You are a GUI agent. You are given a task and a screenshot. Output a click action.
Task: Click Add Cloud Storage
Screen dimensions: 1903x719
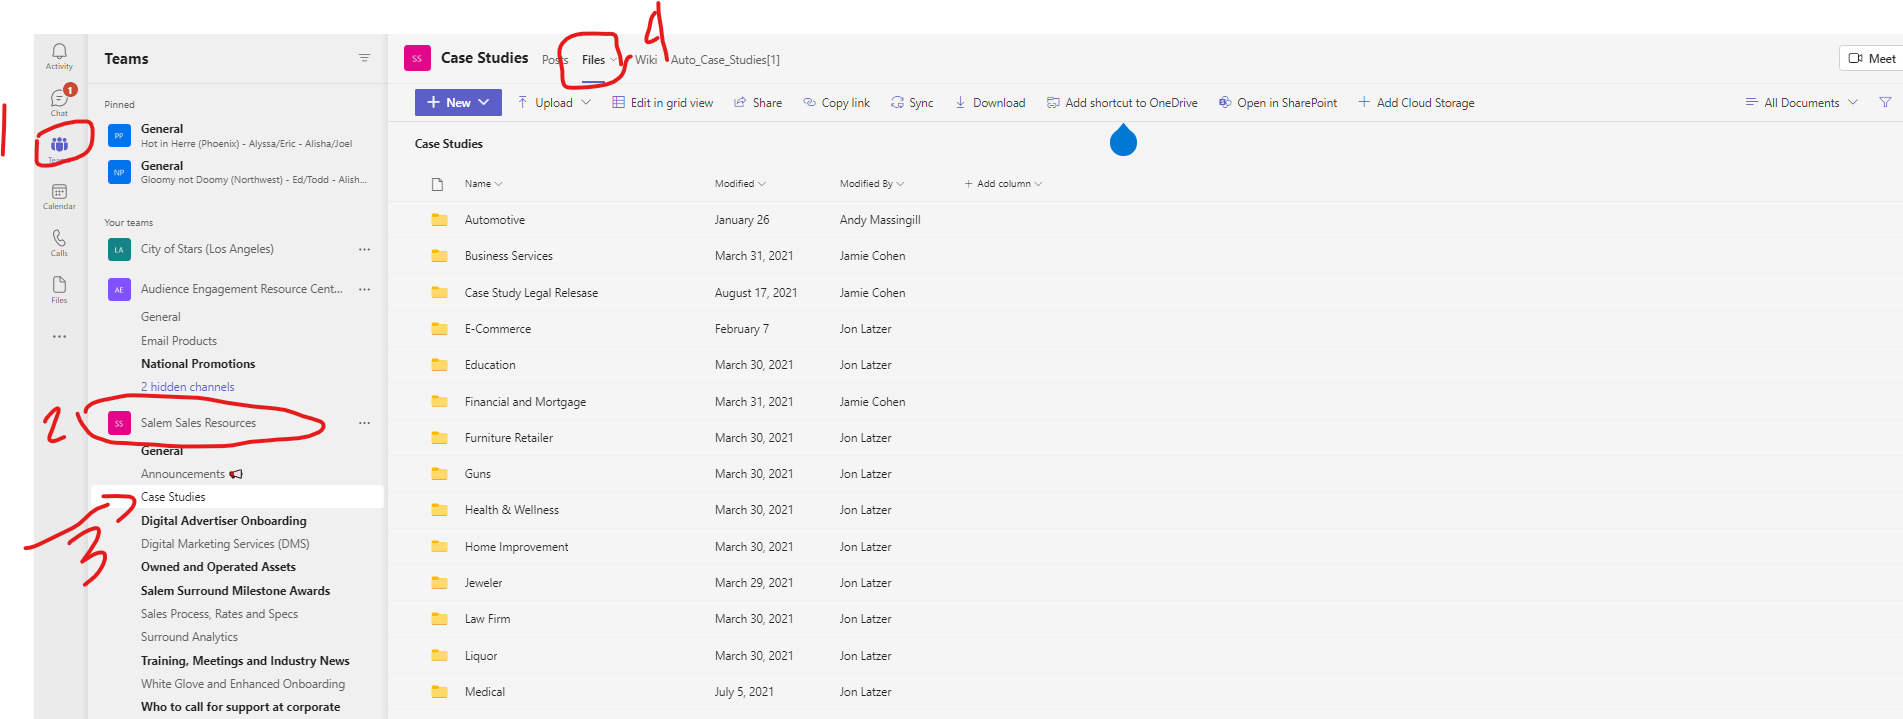[1416, 102]
